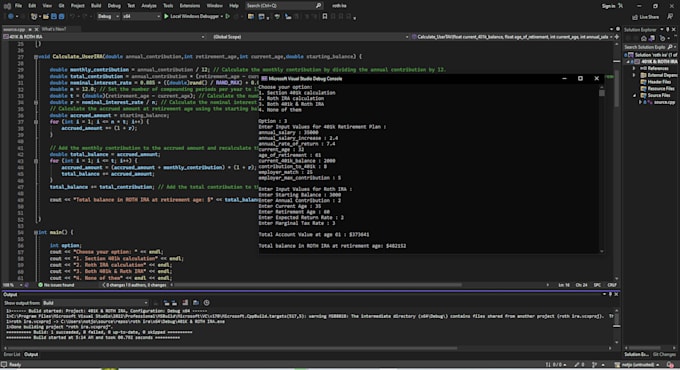
Task: Open Show output from Build dropdown
Action: coord(95,303)
